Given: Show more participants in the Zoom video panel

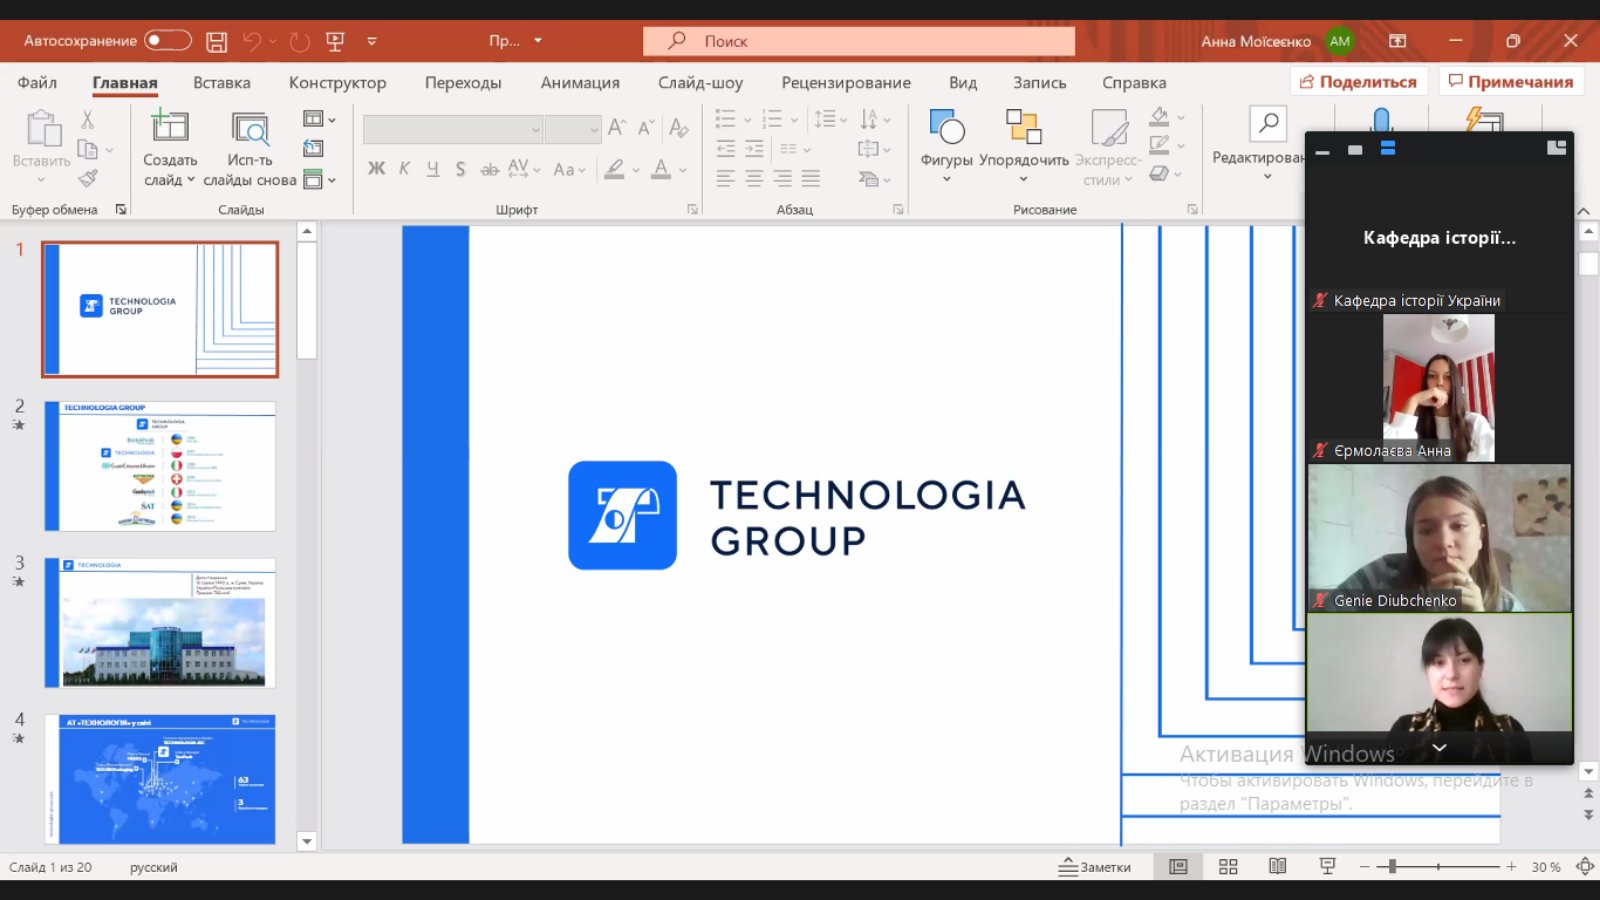Looking at the screenshot, I should (x=1439, y=748).
